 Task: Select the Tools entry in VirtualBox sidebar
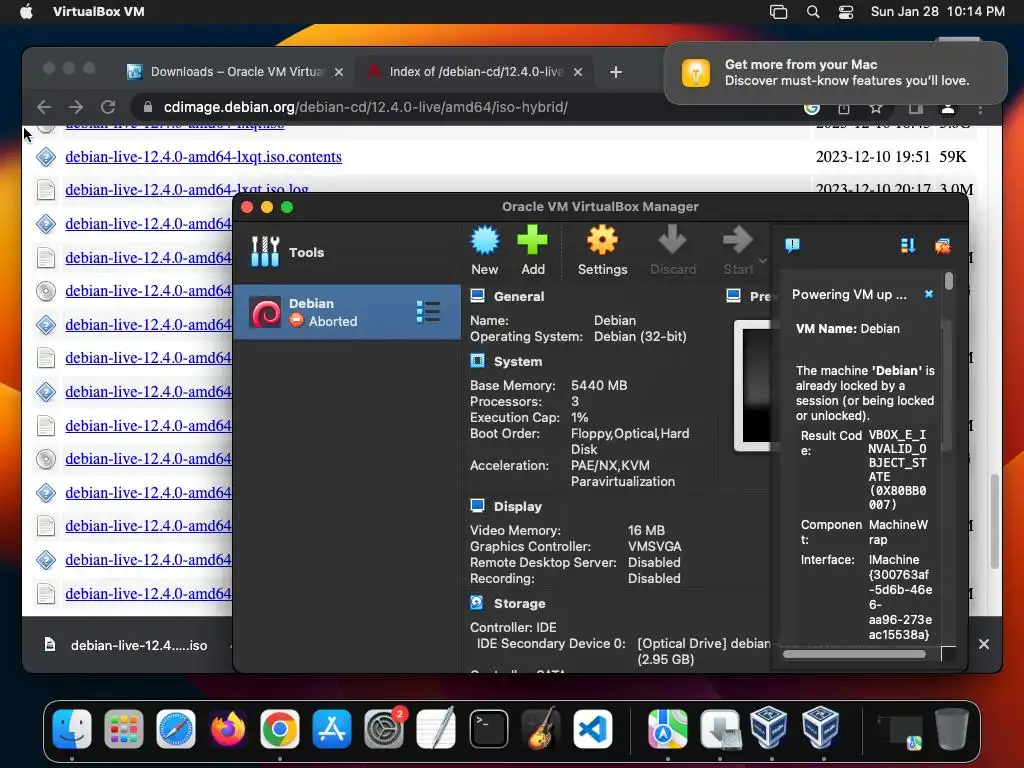347,252
